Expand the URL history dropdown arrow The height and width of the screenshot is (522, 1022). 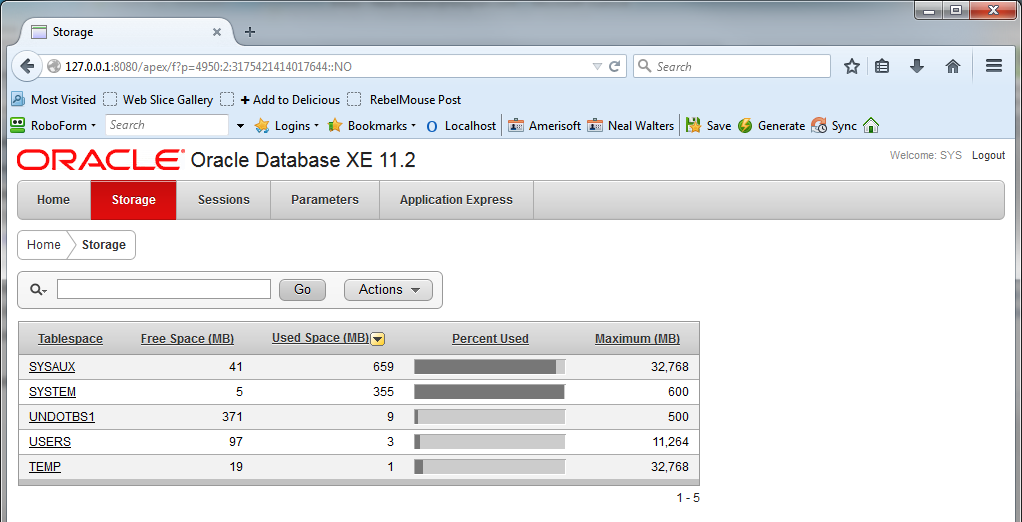pyautogui.click(x=597, y=66)
